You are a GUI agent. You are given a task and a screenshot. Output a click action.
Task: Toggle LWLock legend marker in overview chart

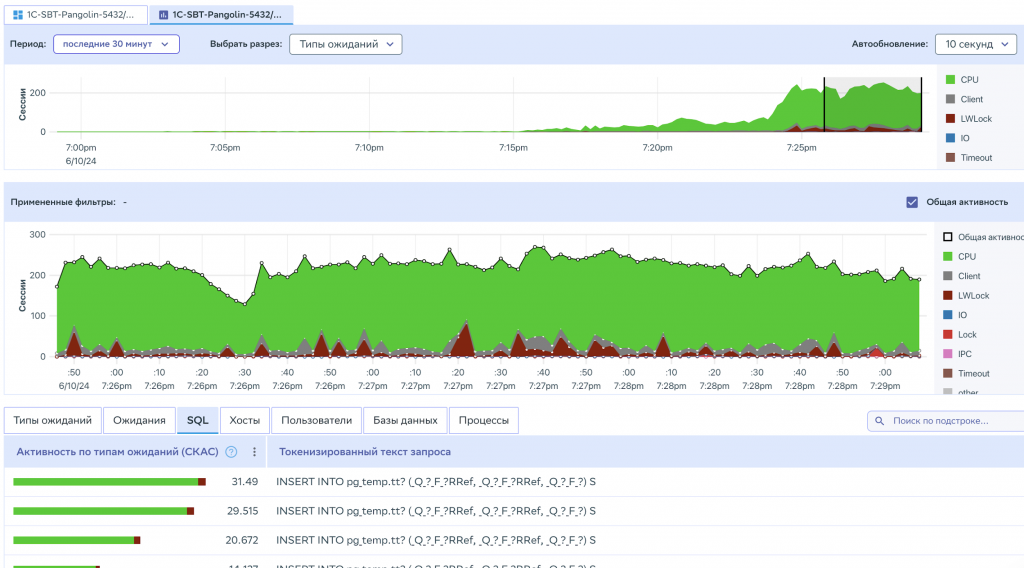point(950,119)
